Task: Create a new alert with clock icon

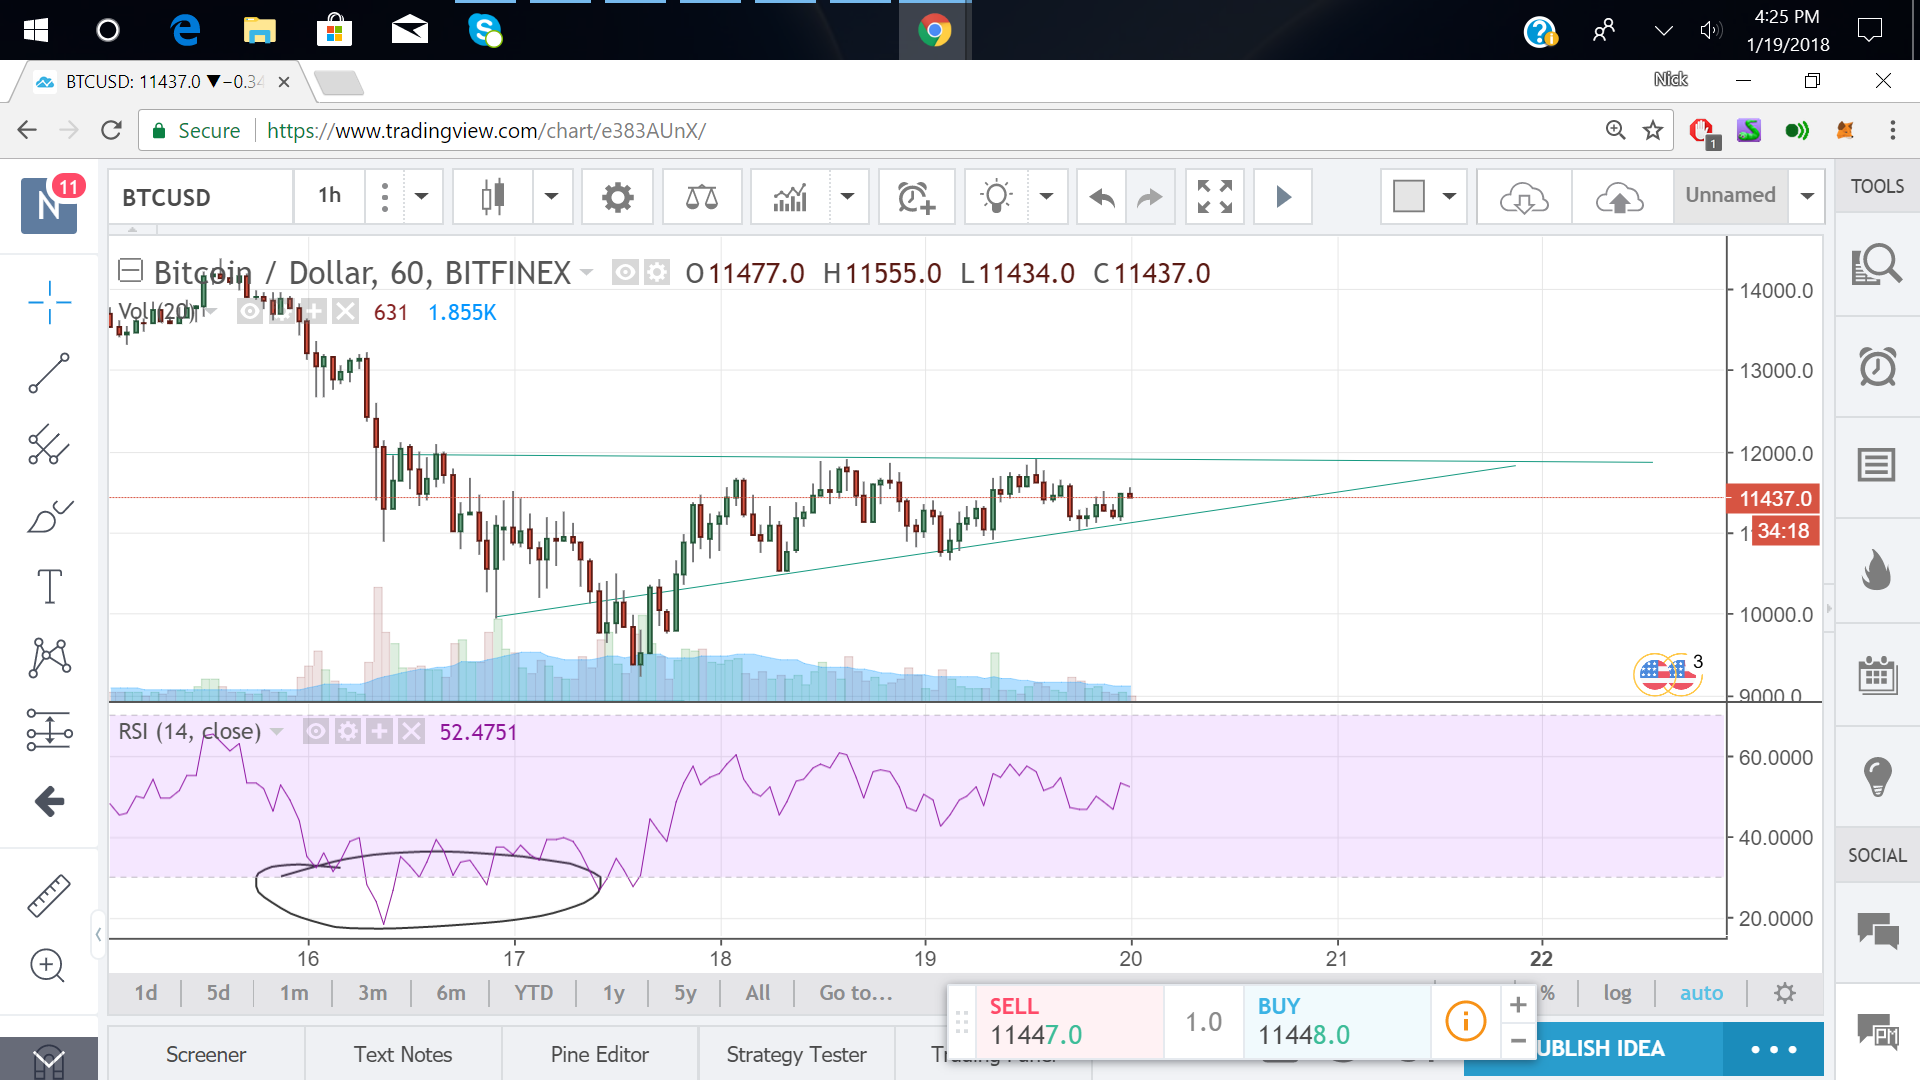Action: 916,197
